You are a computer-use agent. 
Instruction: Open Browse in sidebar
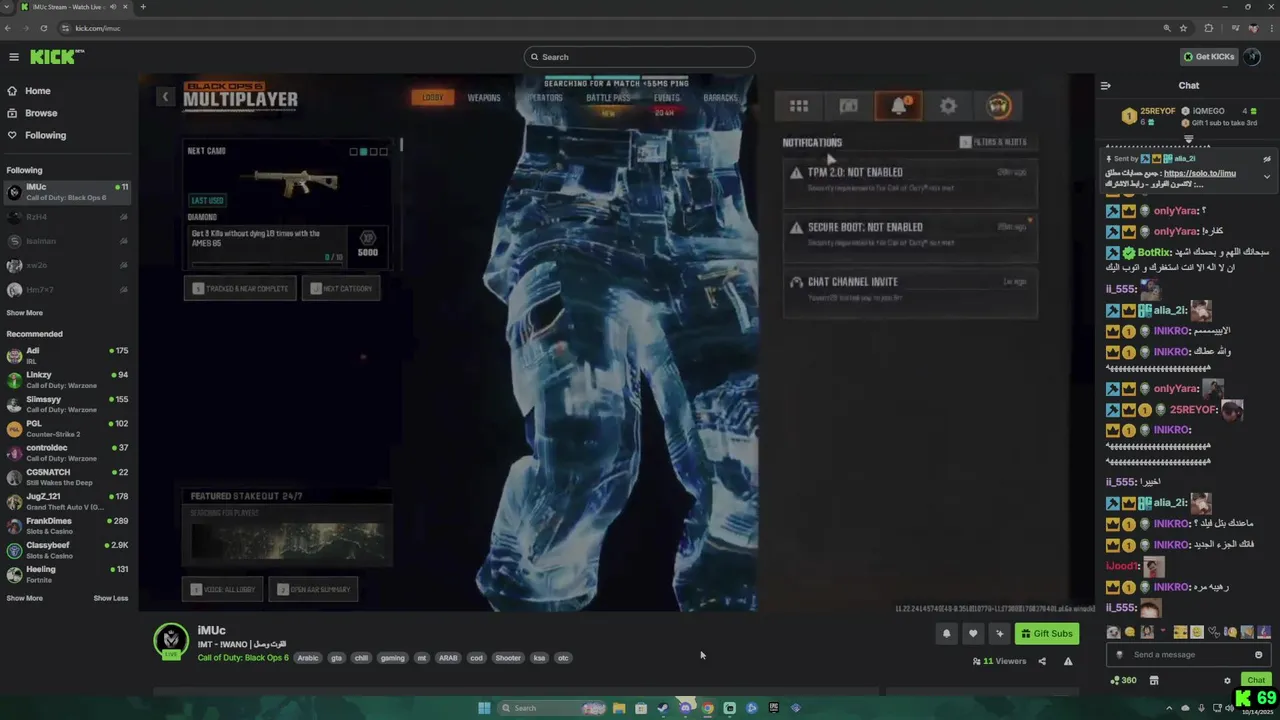[41, 113]
